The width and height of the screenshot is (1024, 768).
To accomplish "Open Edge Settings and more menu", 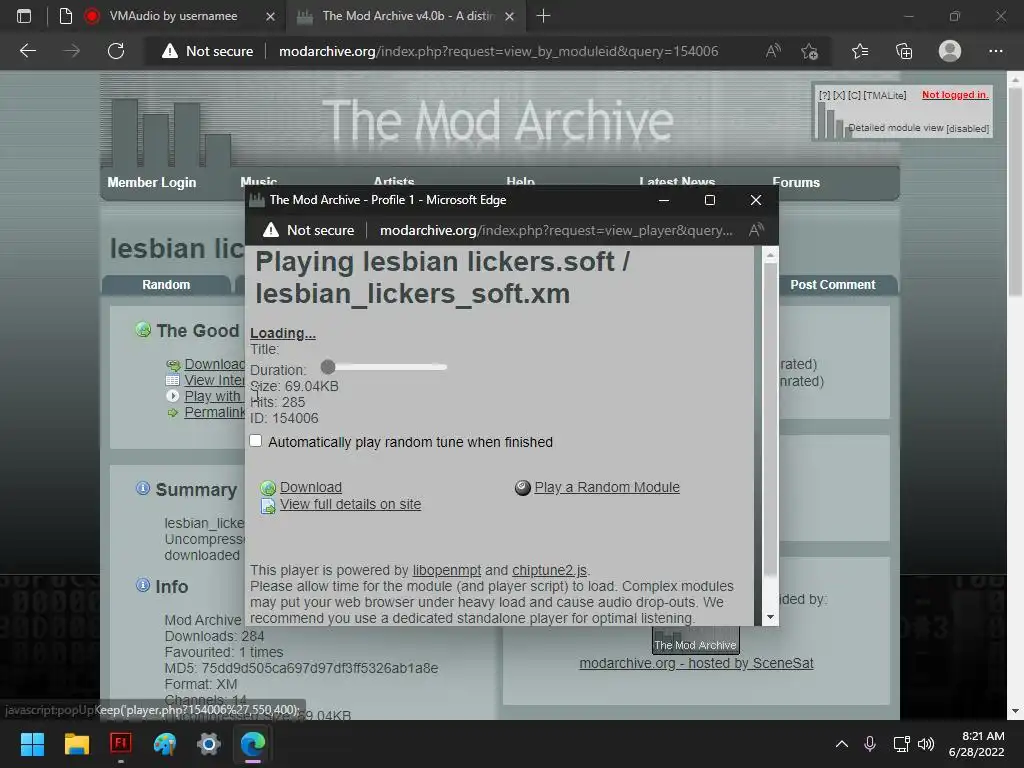I will [x=995, y=51].
